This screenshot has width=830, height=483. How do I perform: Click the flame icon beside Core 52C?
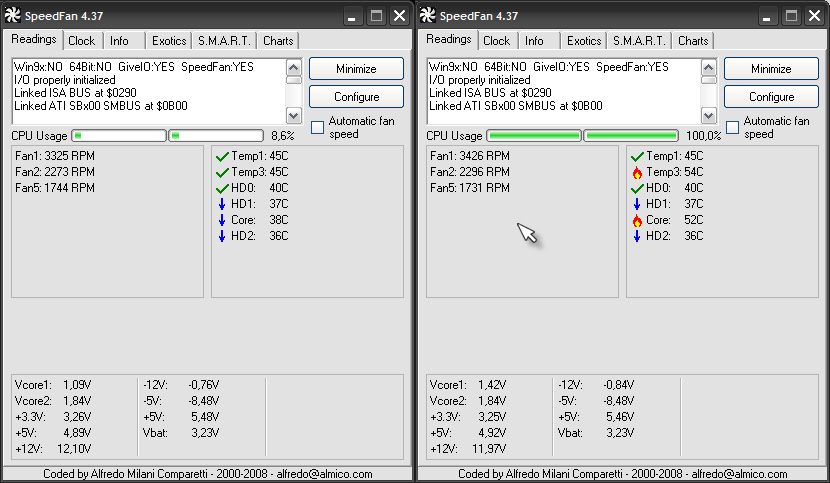coord(637,220)
